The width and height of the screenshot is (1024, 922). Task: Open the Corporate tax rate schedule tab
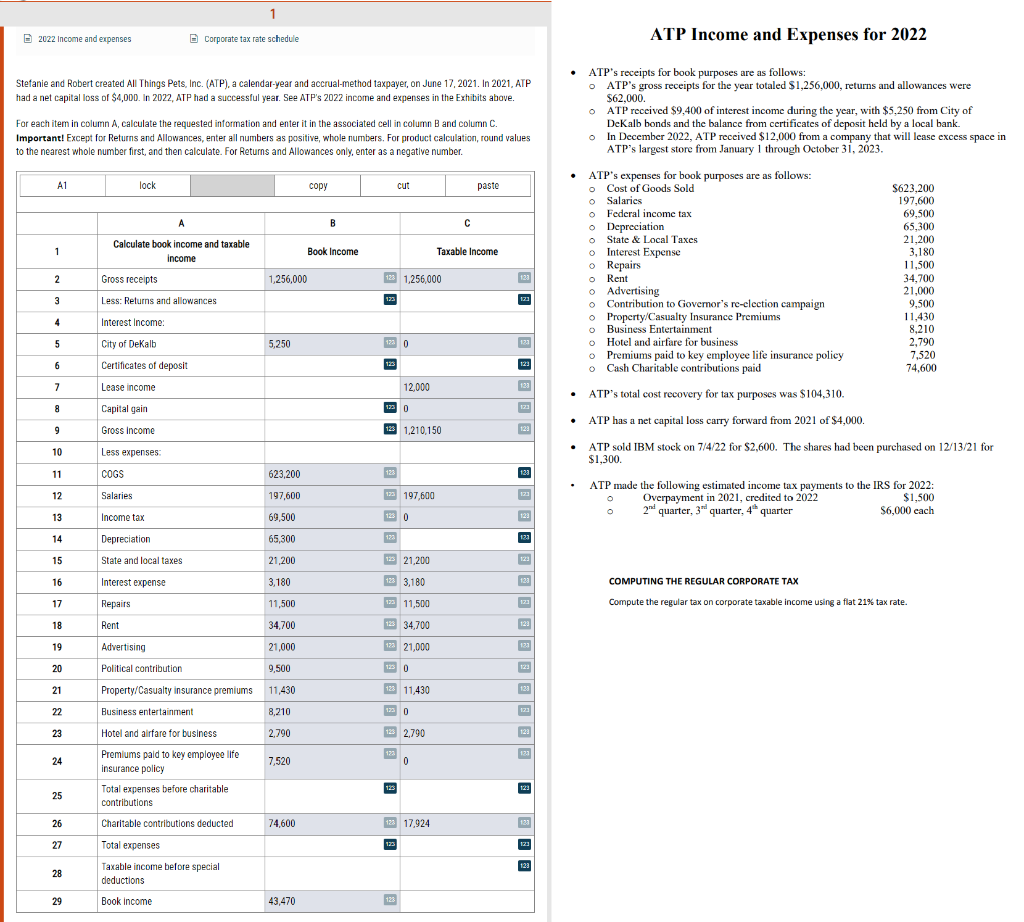tap(250, 38)
